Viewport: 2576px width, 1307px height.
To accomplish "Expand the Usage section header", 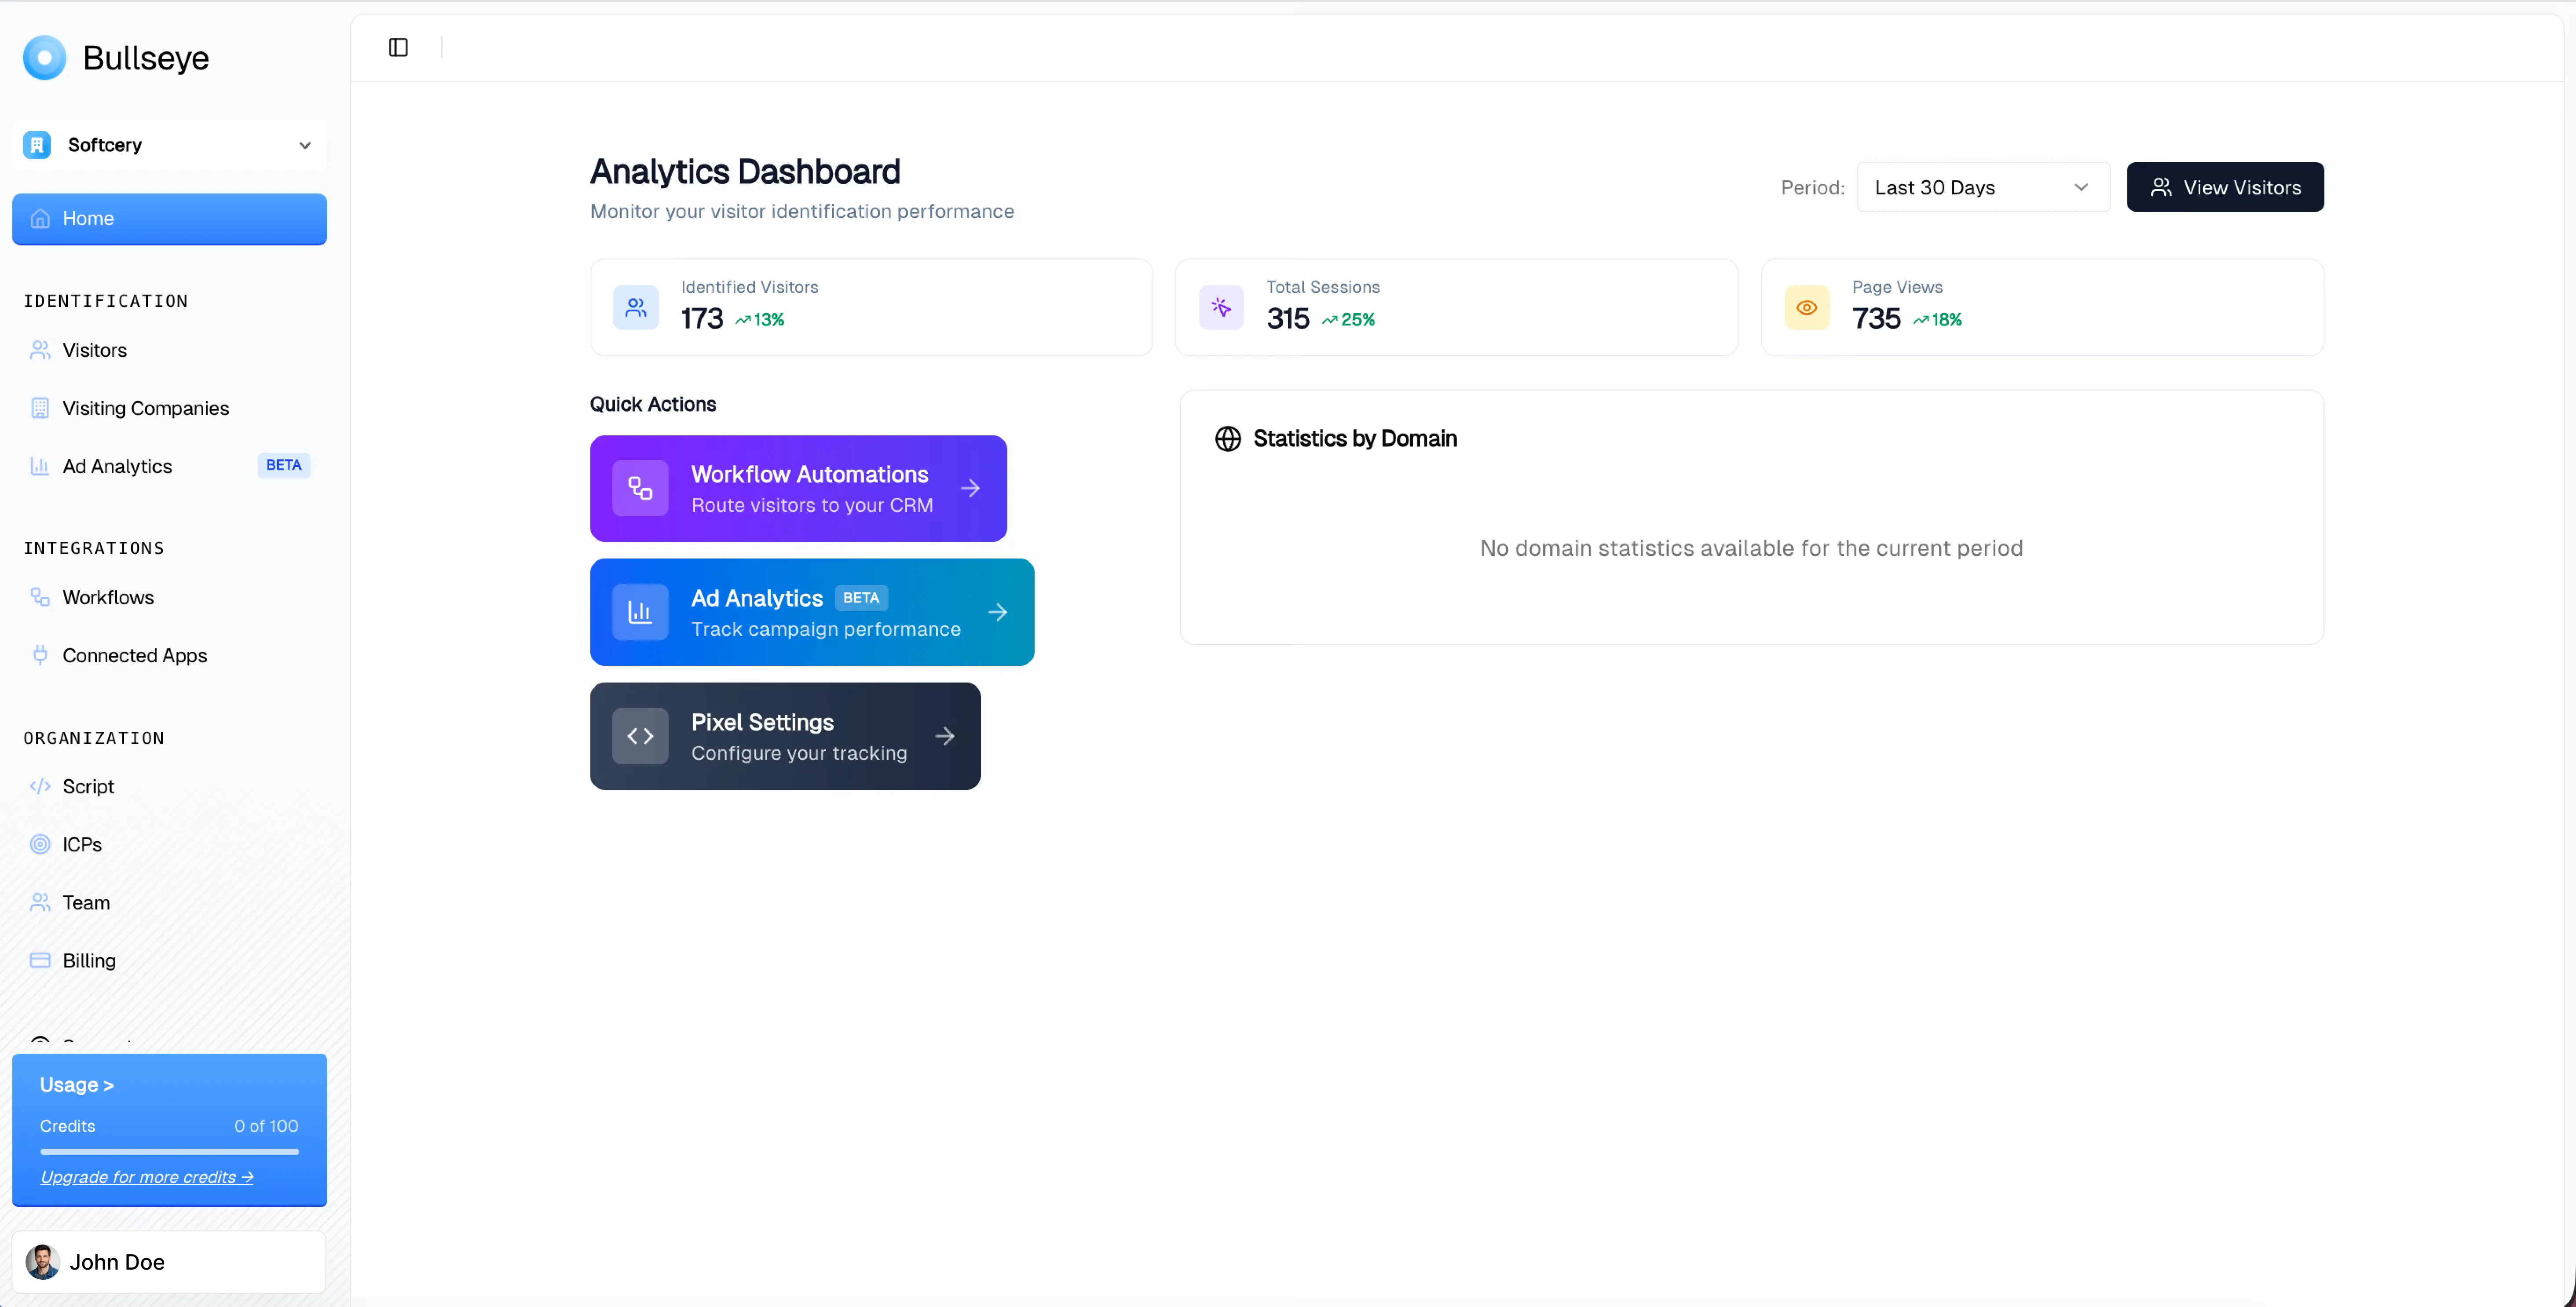I will [x=77, y=1085].
